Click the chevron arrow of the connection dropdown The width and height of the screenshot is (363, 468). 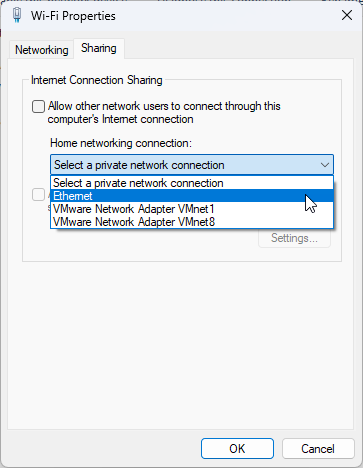pos(325,165)
